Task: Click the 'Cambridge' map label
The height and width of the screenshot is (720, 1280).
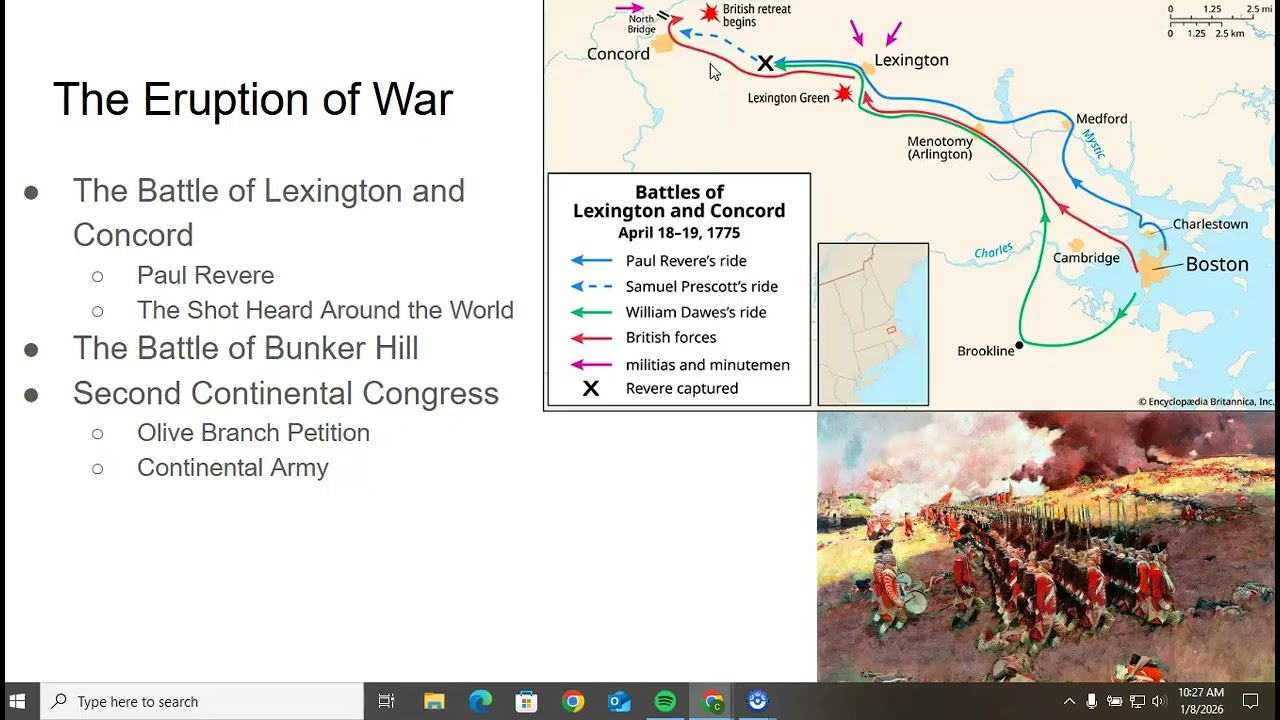Action: coord(1086,257)
